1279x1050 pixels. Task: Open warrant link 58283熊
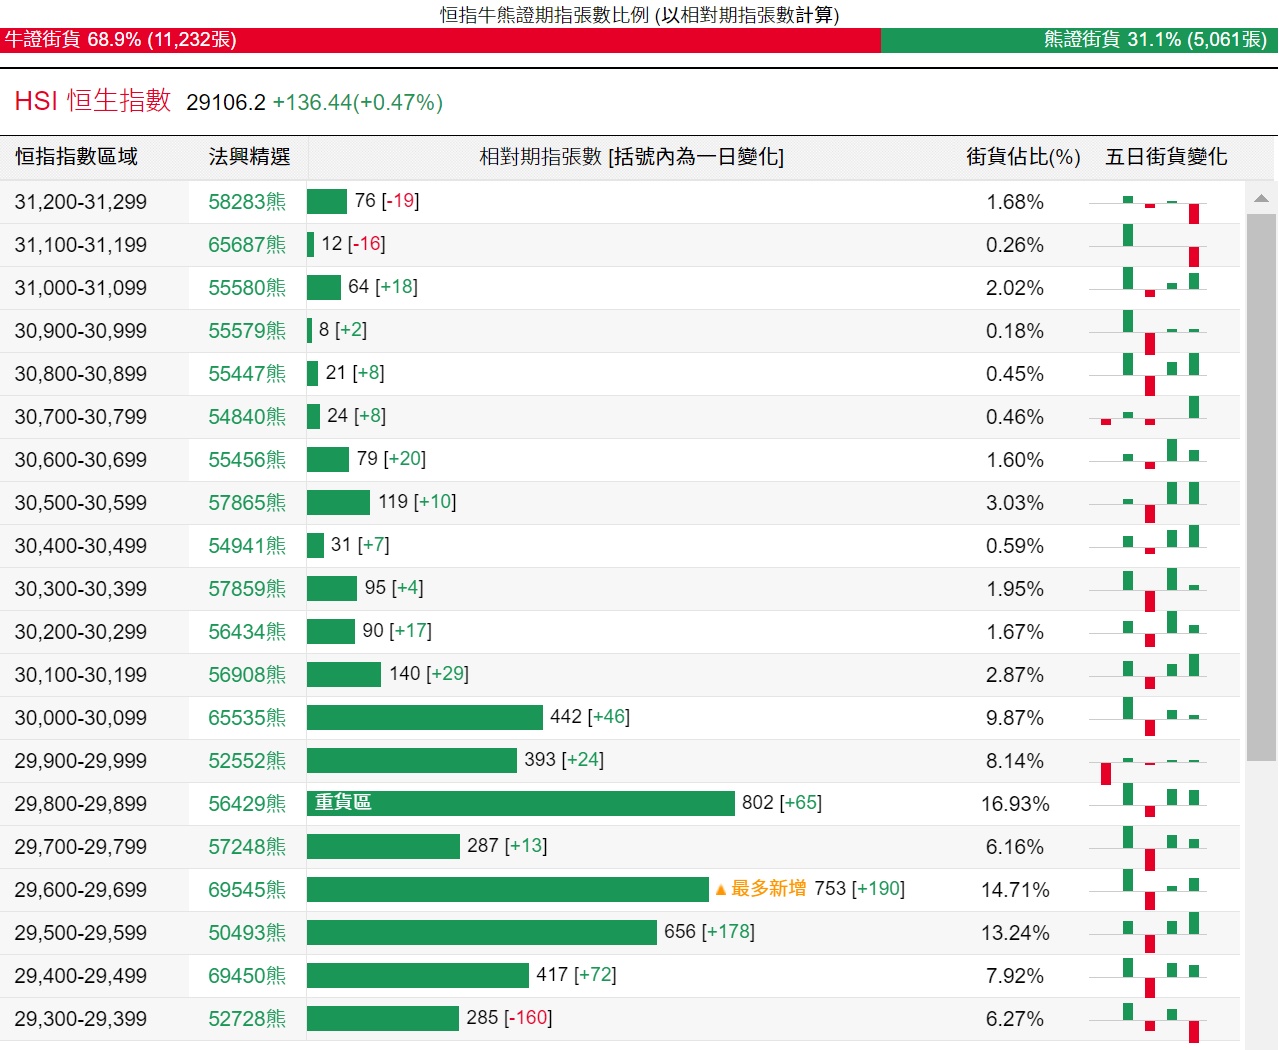247,202
